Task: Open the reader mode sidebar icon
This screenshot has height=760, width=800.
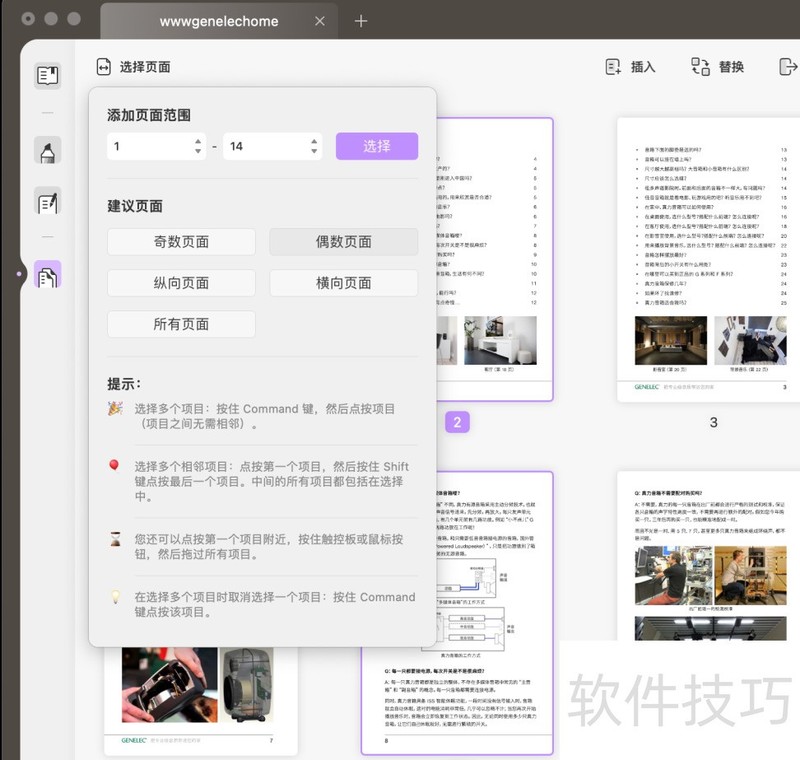Action: tap(47, 75)
